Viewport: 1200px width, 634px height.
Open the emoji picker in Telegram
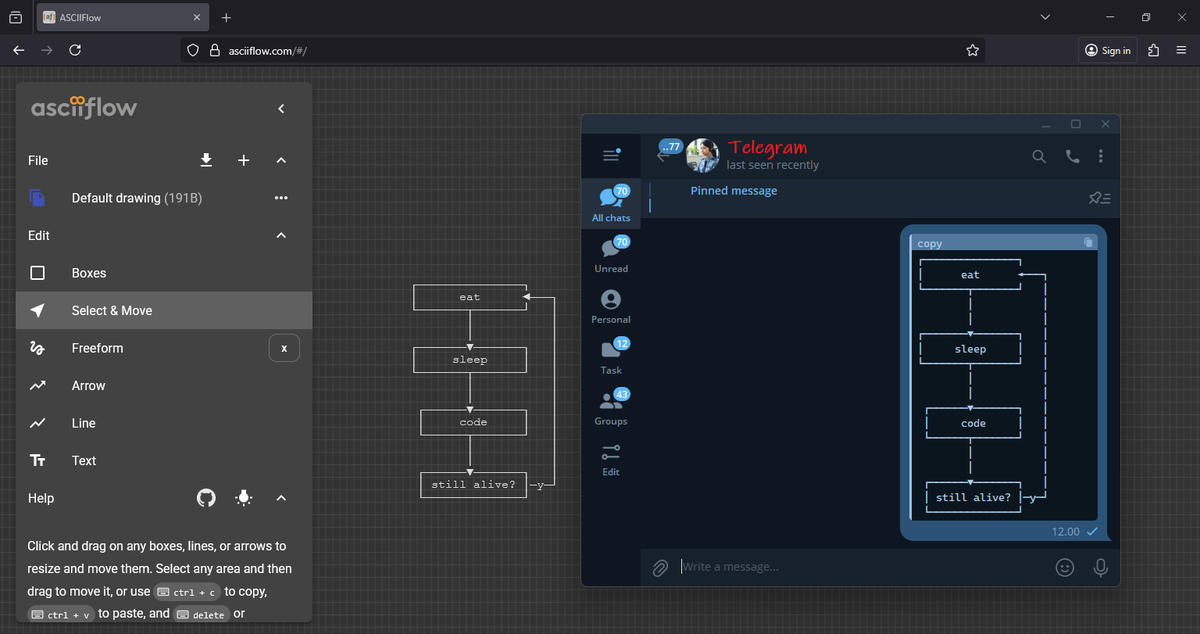[1065, 567]
